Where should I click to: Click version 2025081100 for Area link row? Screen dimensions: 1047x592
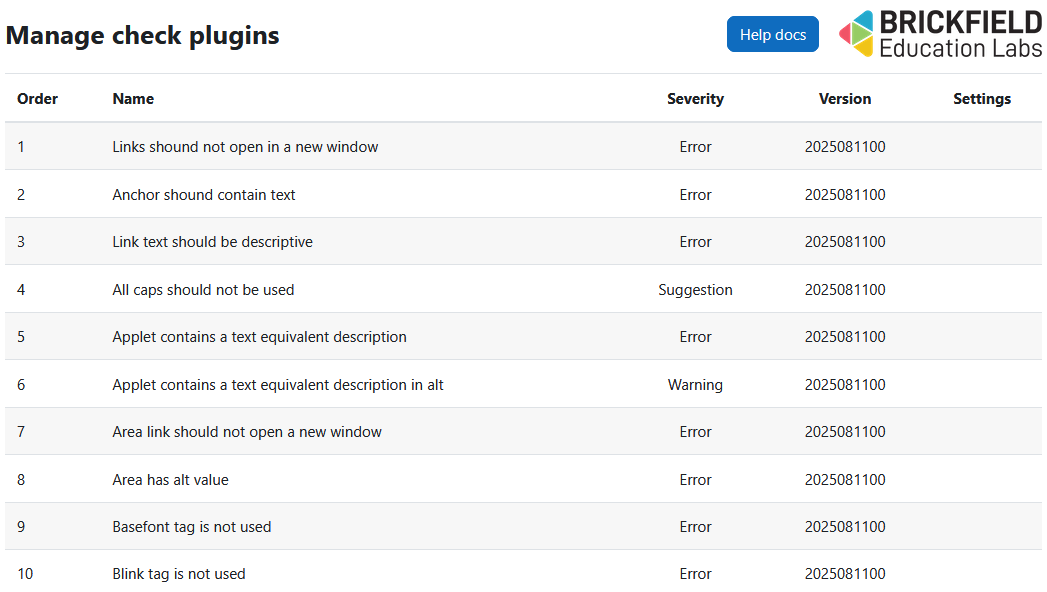pos(845,432)
